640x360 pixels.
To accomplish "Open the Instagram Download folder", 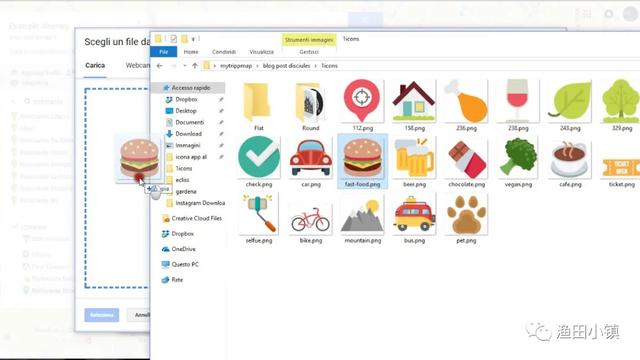I will tap(200, 203).
